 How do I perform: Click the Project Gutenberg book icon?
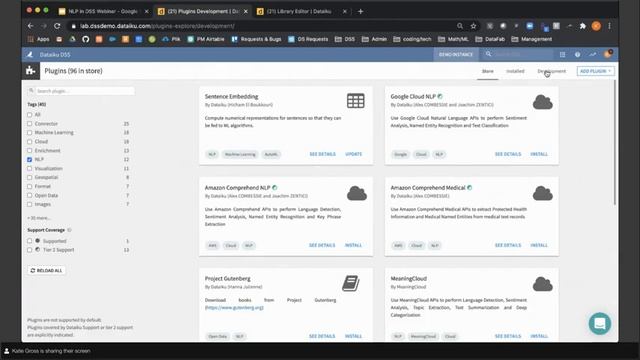click(x=351, y=283)
